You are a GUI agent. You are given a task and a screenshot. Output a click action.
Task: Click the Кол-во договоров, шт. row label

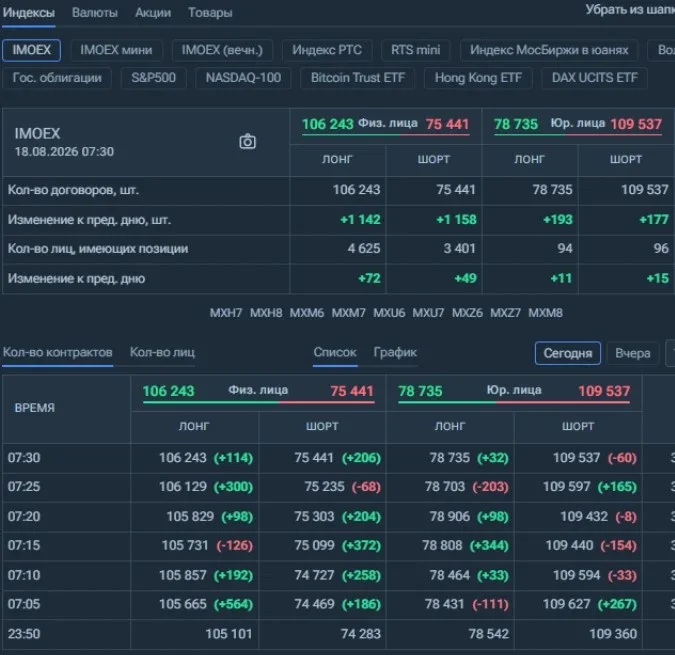(x=73, y=190)
